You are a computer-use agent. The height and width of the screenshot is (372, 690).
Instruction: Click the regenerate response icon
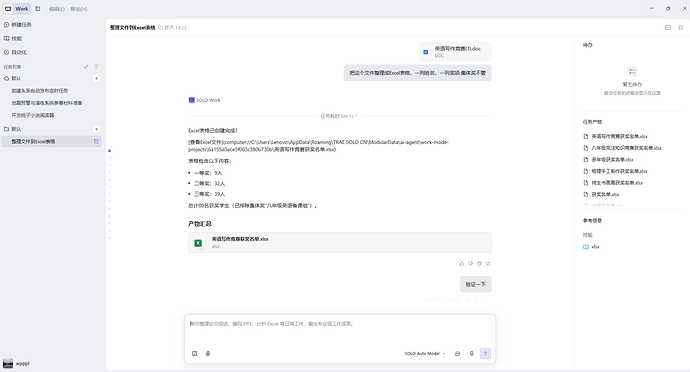click(488, 264)
